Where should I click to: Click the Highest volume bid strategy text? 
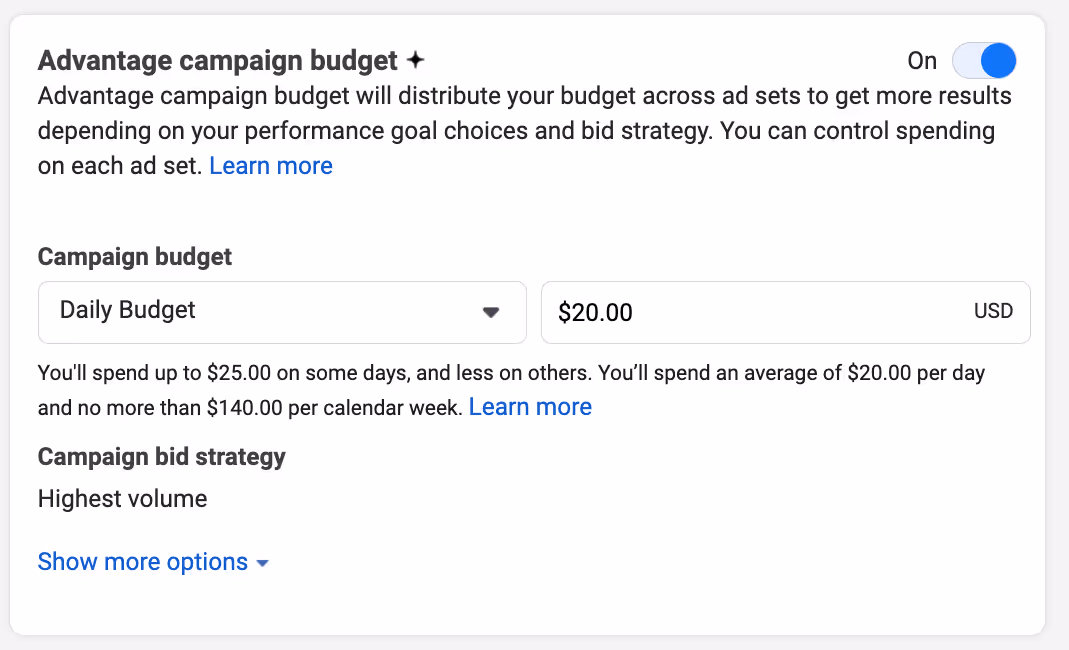pos(123,499)
